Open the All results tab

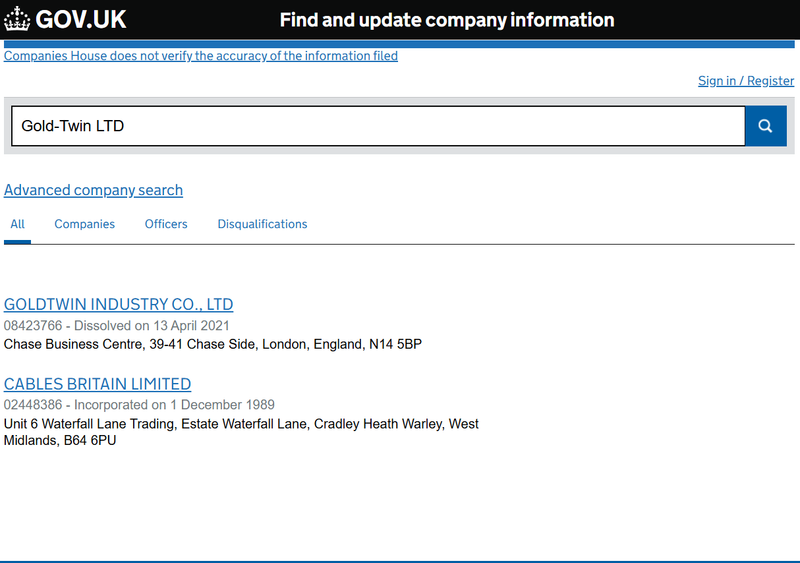tap(17, 224)
